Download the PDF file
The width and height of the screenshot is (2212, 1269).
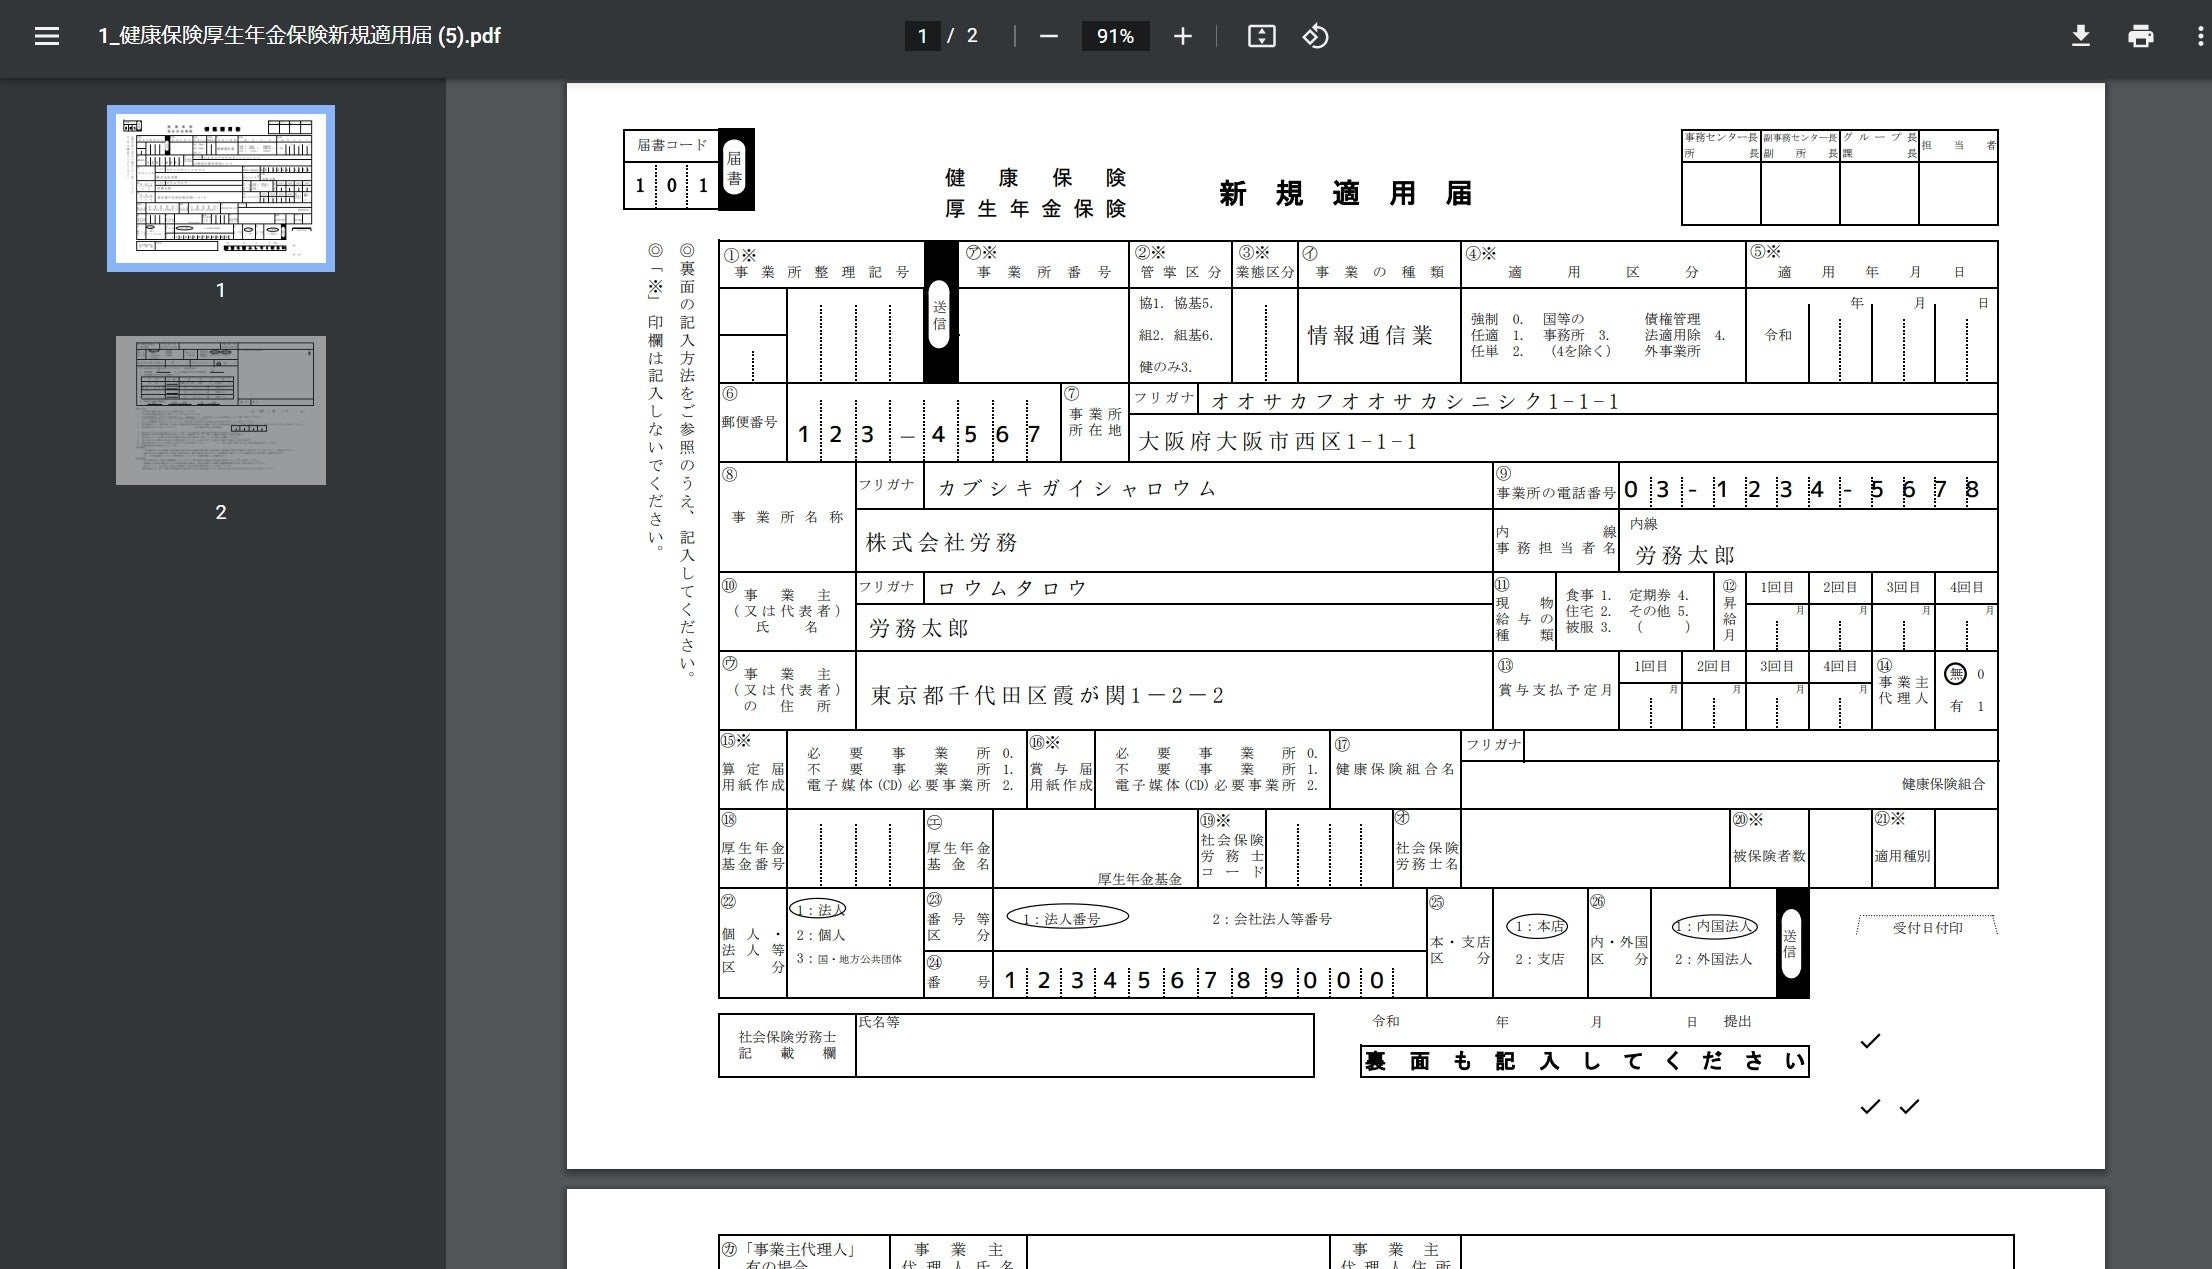[x=2080, y=36]
